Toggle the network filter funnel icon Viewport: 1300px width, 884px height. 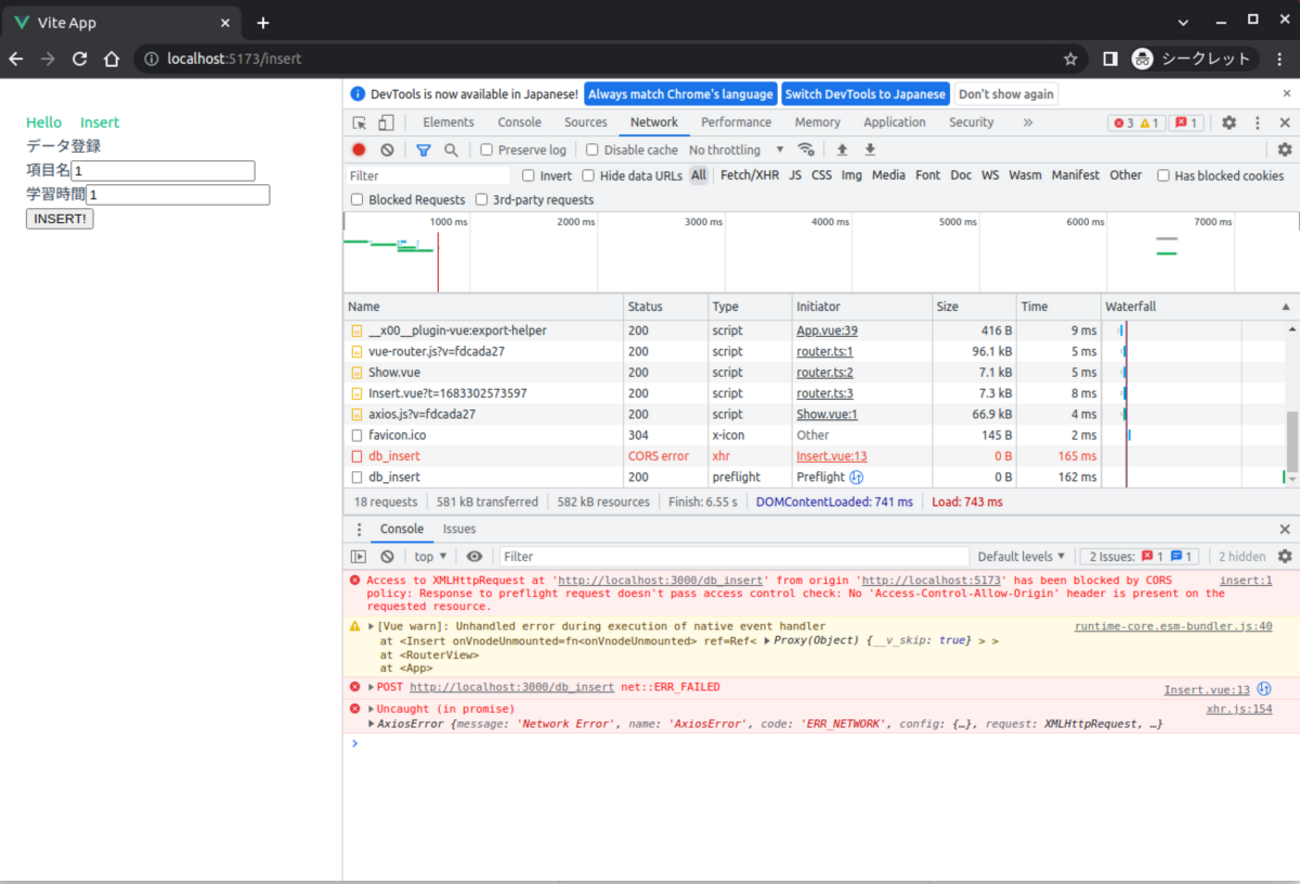point(423,150)
